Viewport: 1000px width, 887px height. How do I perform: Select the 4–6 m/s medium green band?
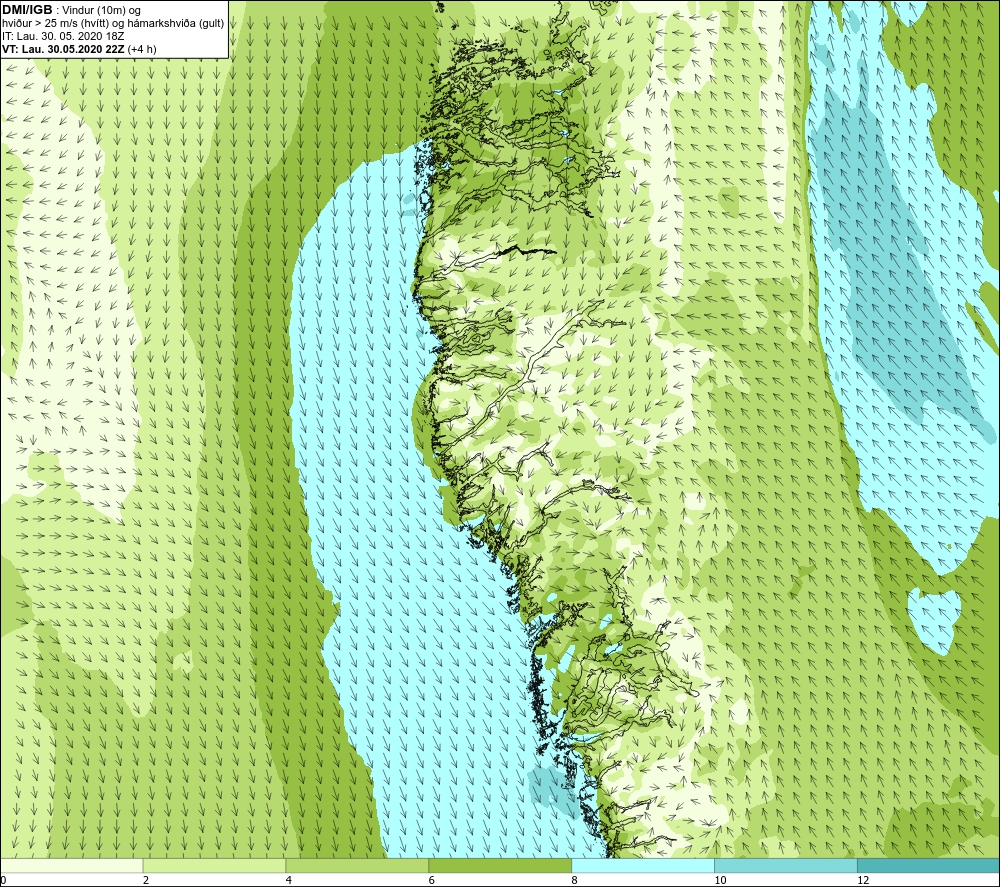pos(357,865)
